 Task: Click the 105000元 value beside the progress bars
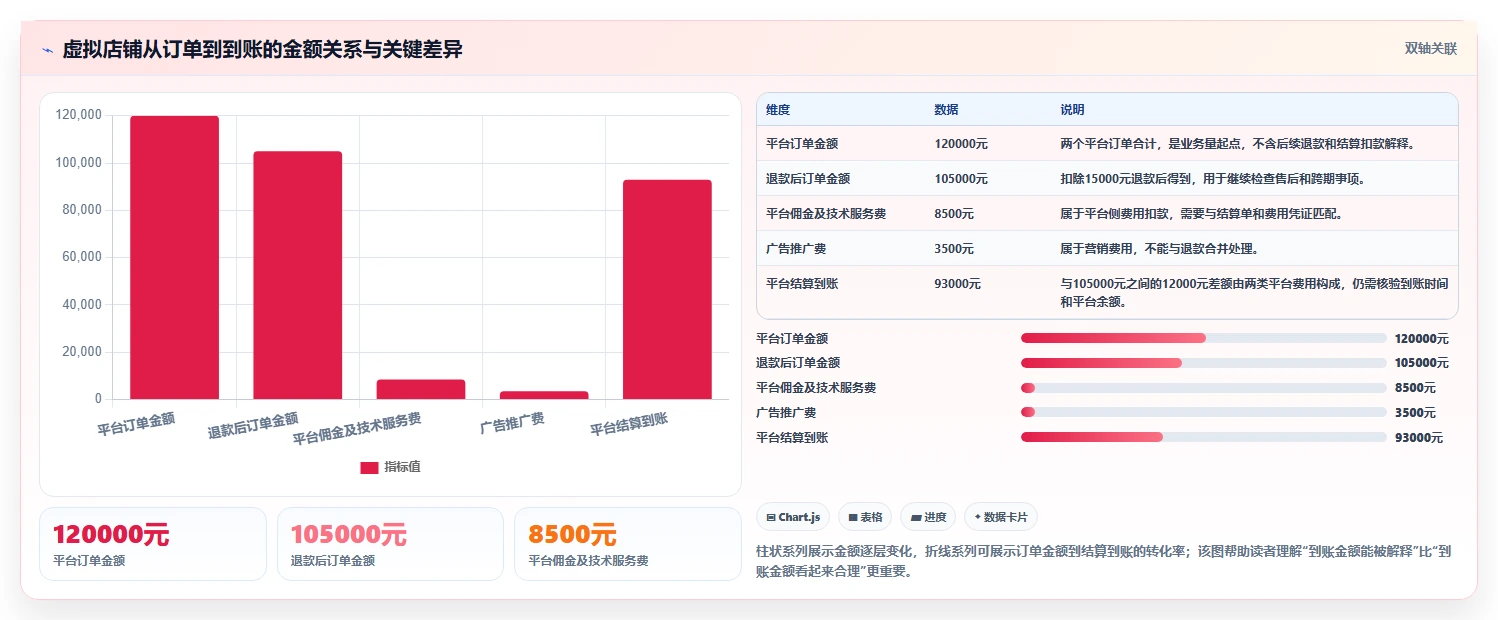(x=1421, y=363)
